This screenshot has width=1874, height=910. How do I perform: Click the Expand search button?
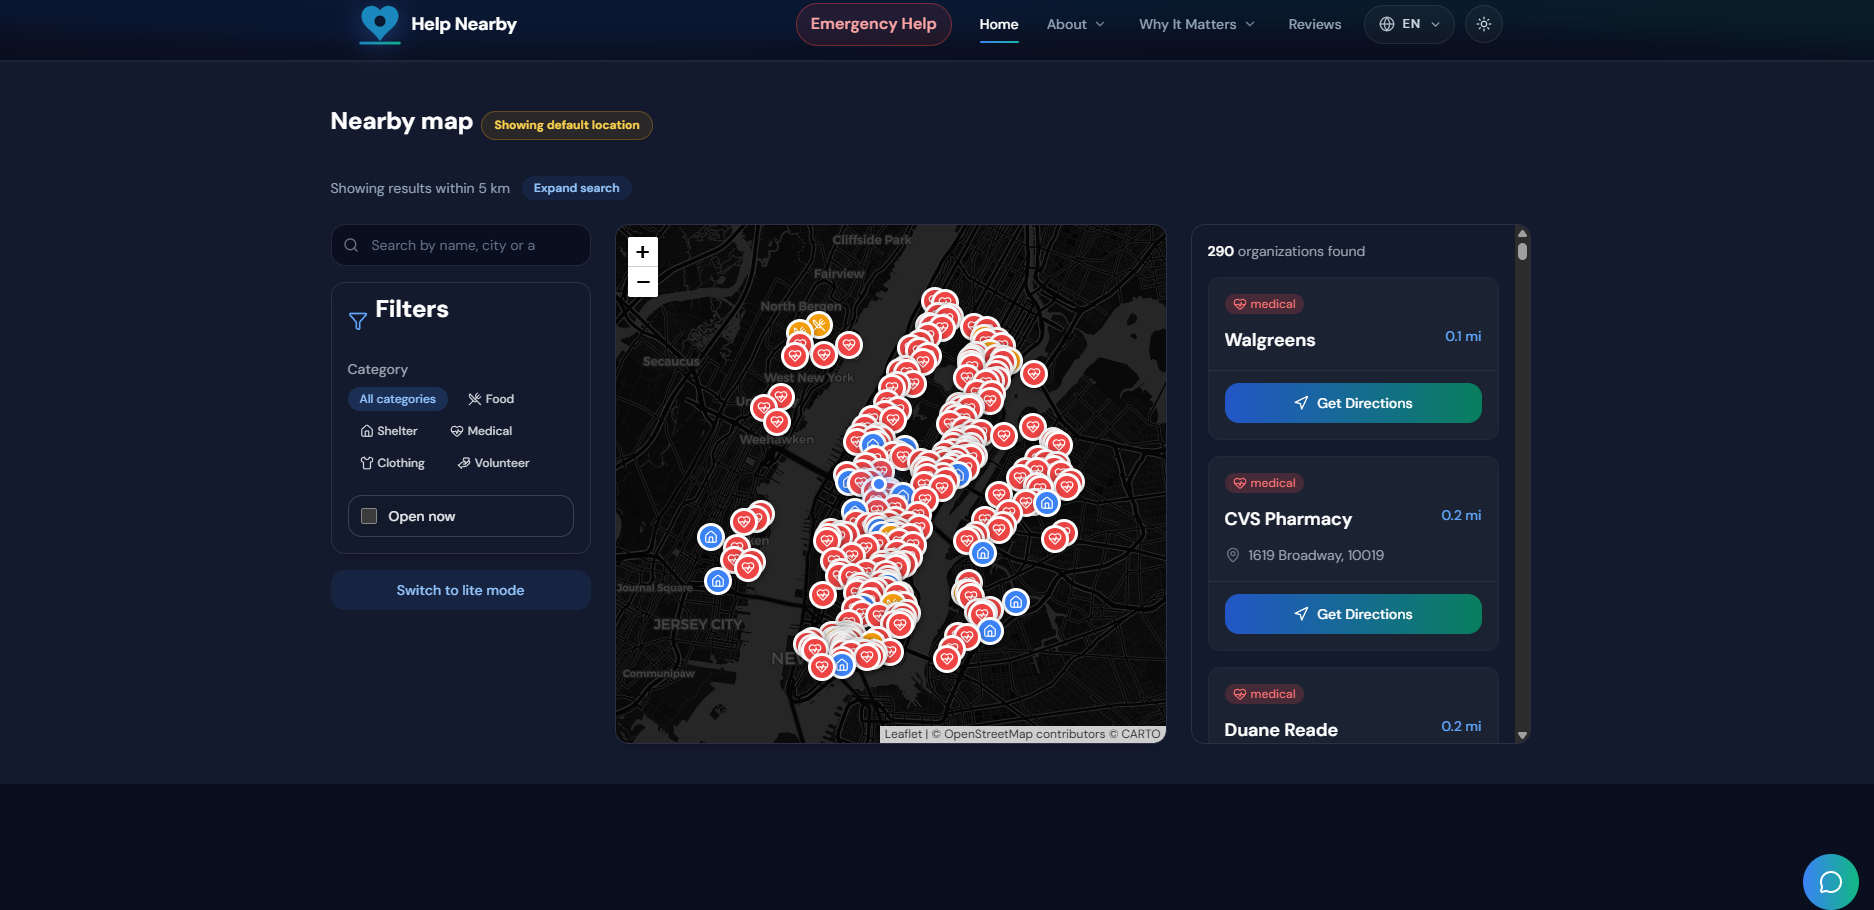(x=576, y=188)
